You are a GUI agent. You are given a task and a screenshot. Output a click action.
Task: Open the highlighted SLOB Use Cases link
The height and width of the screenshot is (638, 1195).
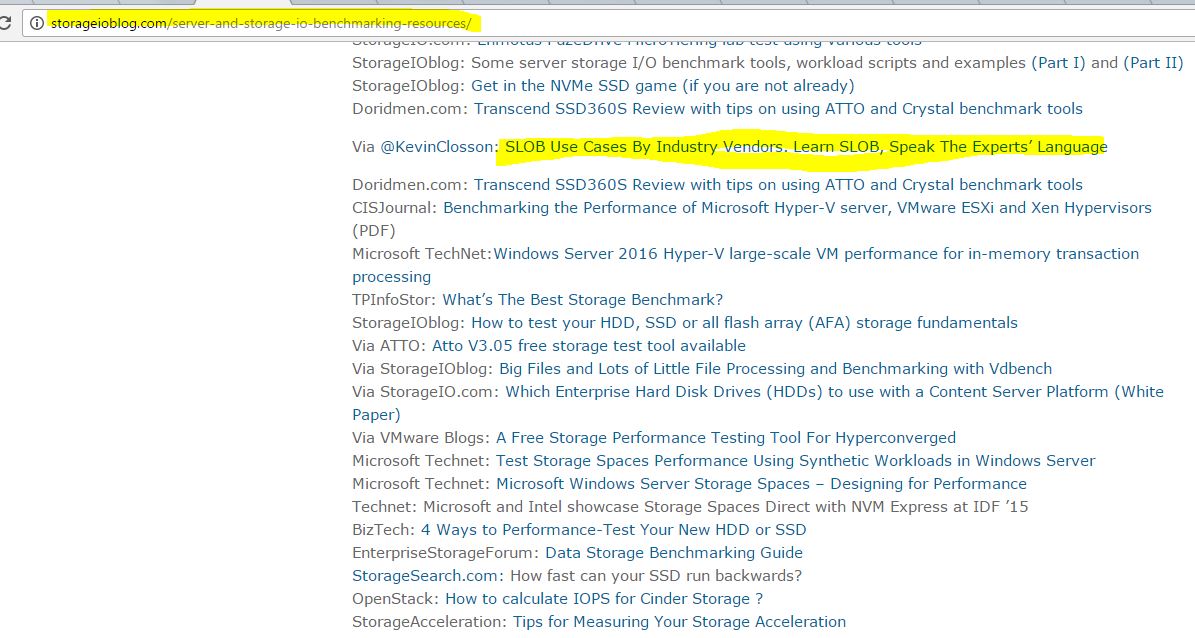tap(806, 147)
